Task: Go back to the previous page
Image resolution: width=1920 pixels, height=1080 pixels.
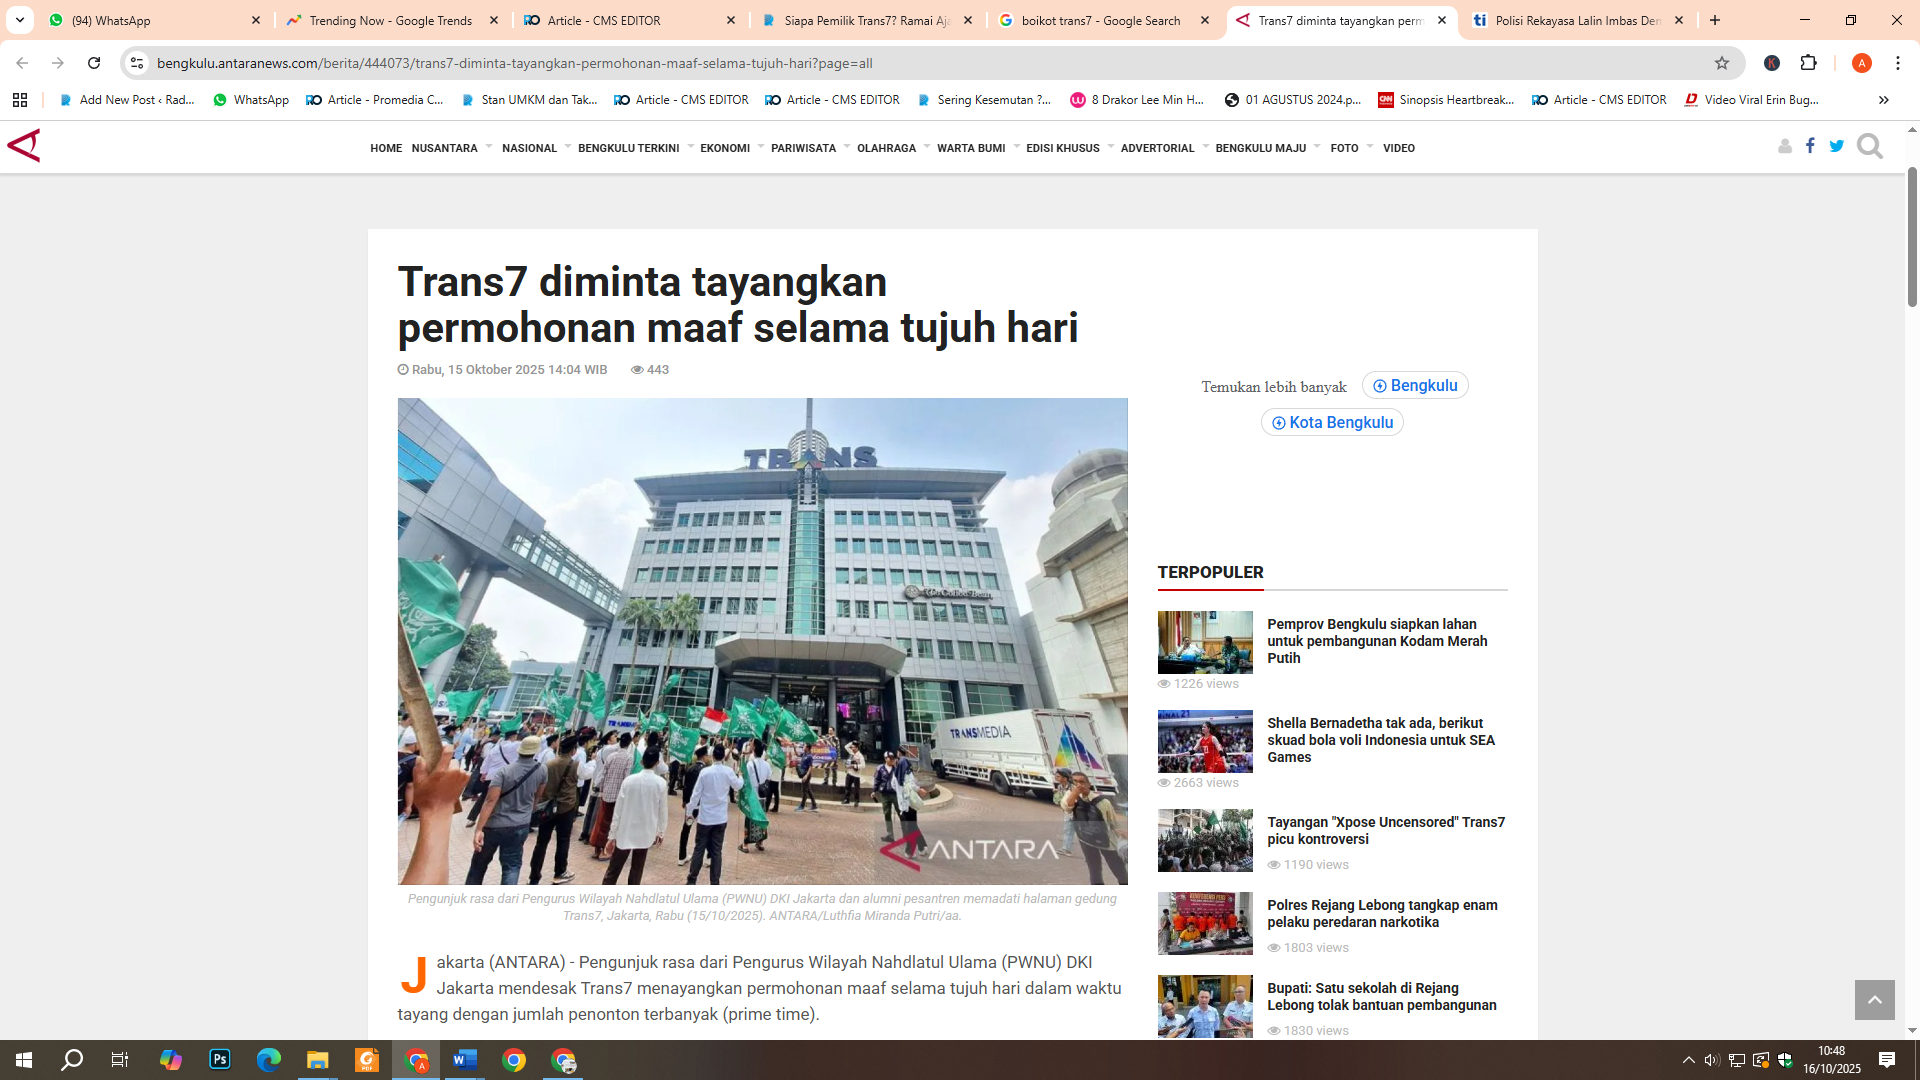Action: pos(22,63)
